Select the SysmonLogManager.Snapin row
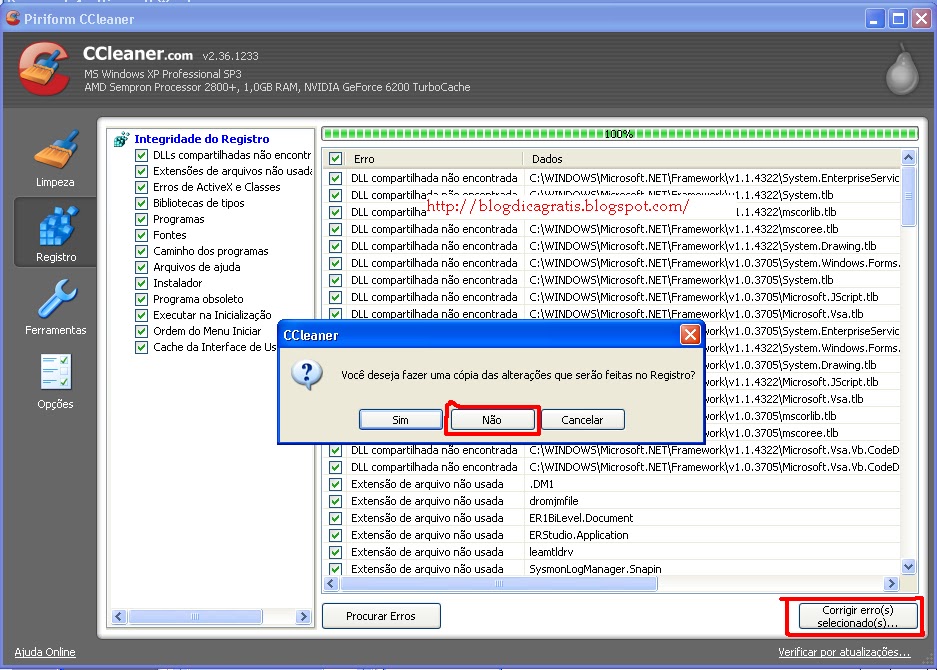Viewport: 937px width, 670px height. tap(612, 569)
